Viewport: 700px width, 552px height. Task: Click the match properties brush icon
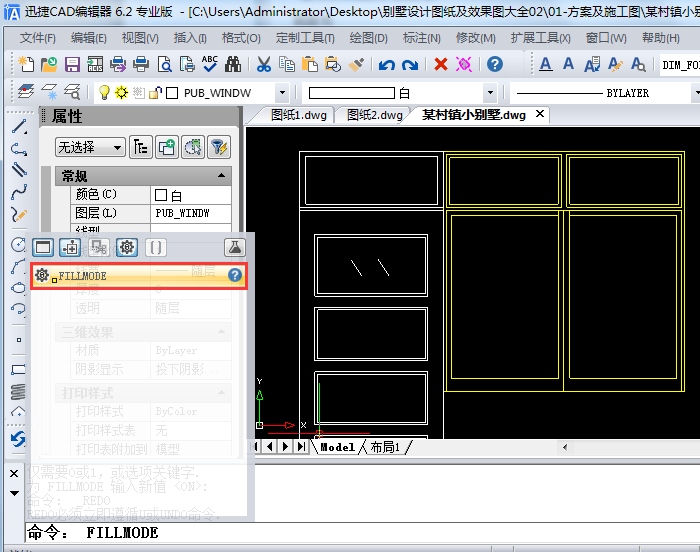coord(356,65)
